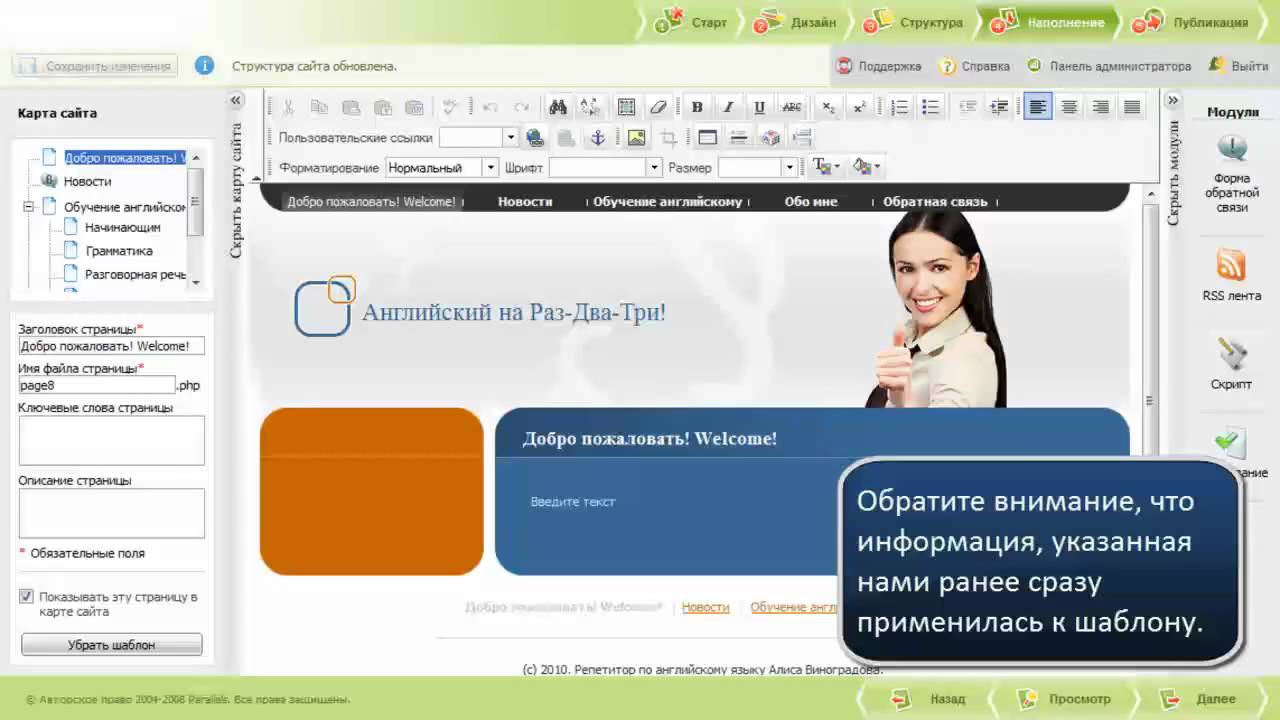Toggle italic formatting
The width and height of the screenshot is (1280, 720).
point(728,107)
